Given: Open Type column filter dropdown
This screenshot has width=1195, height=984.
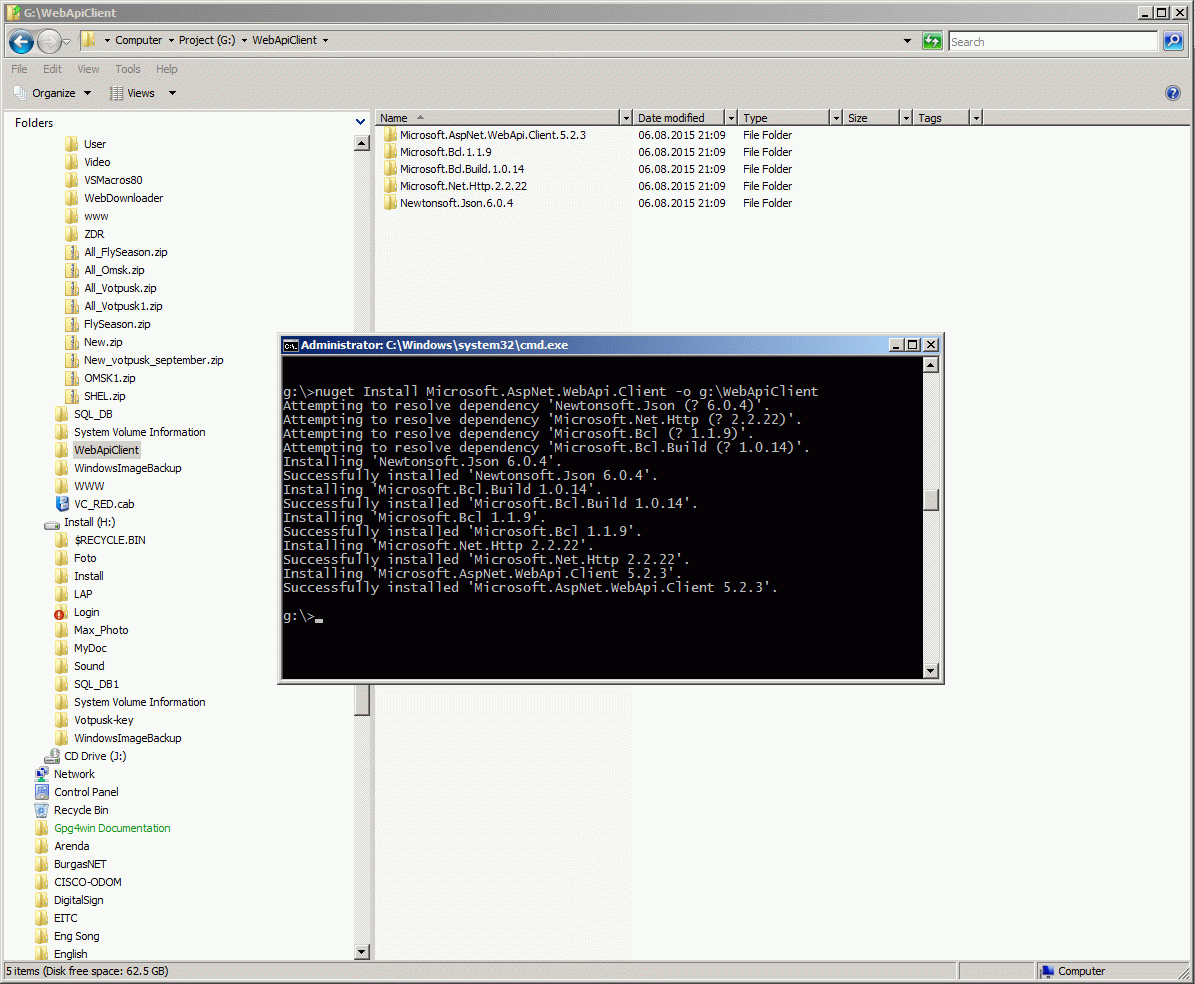Looking at the screenshot, I should point(836,117).
